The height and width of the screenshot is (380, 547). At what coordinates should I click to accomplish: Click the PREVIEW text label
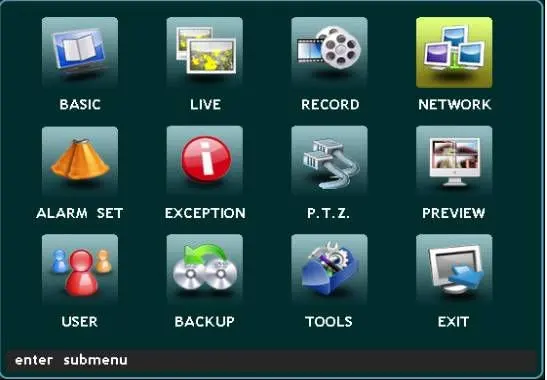click(x=454, y=213)
